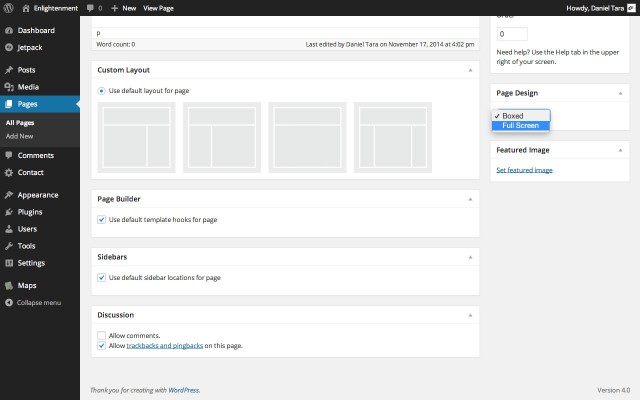The width and height of the screenshot is (640, 400).
Task: Click View Page in admin bar
Action: tap(158, 8)
